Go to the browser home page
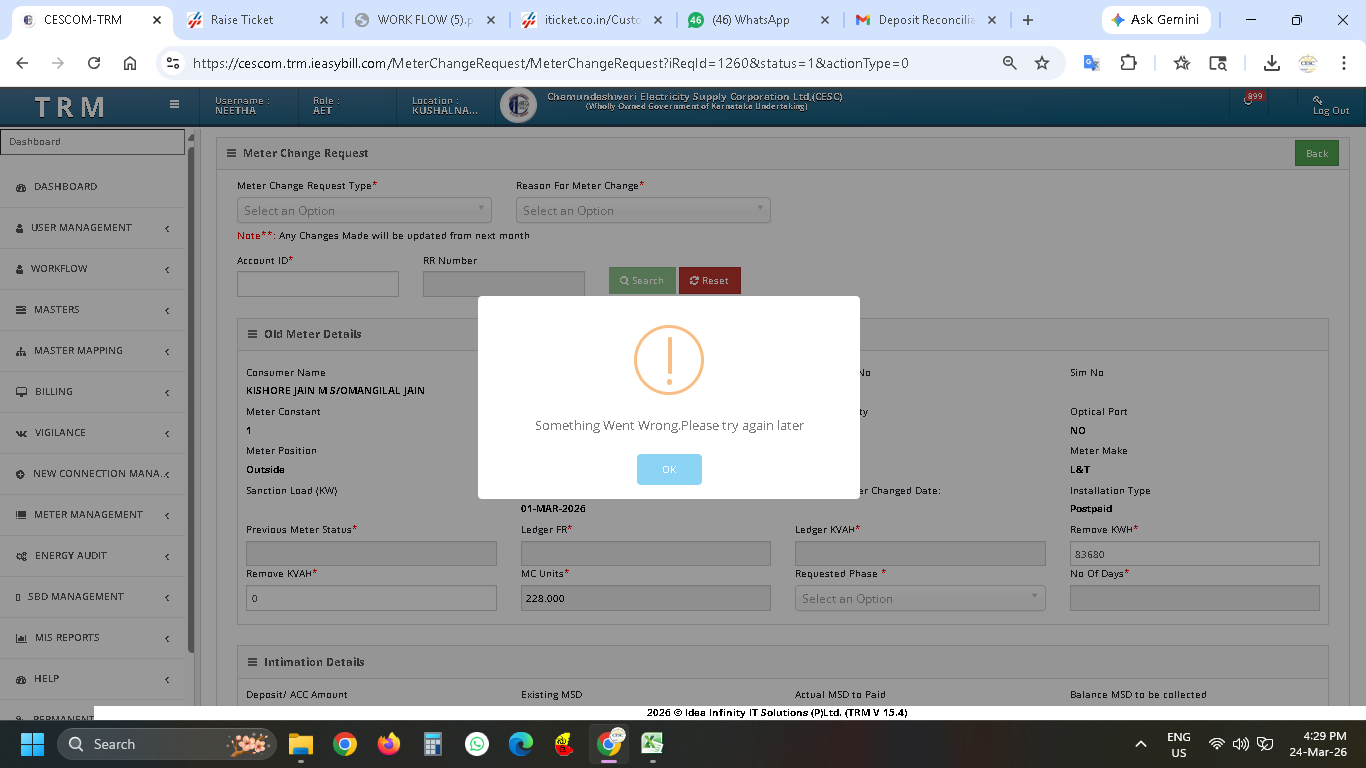The width and height of the screenshot is (1366, 768). pyautogui.click(x=130, y=63)
